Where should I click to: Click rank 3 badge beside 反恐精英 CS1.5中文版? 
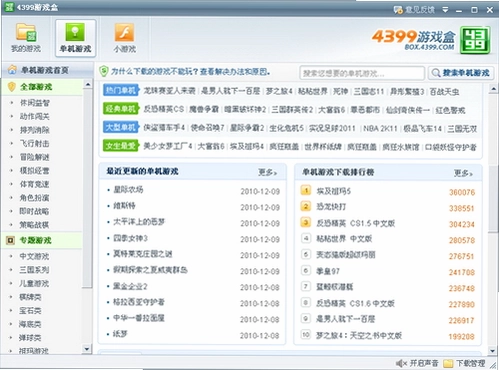tap(306, 222)
